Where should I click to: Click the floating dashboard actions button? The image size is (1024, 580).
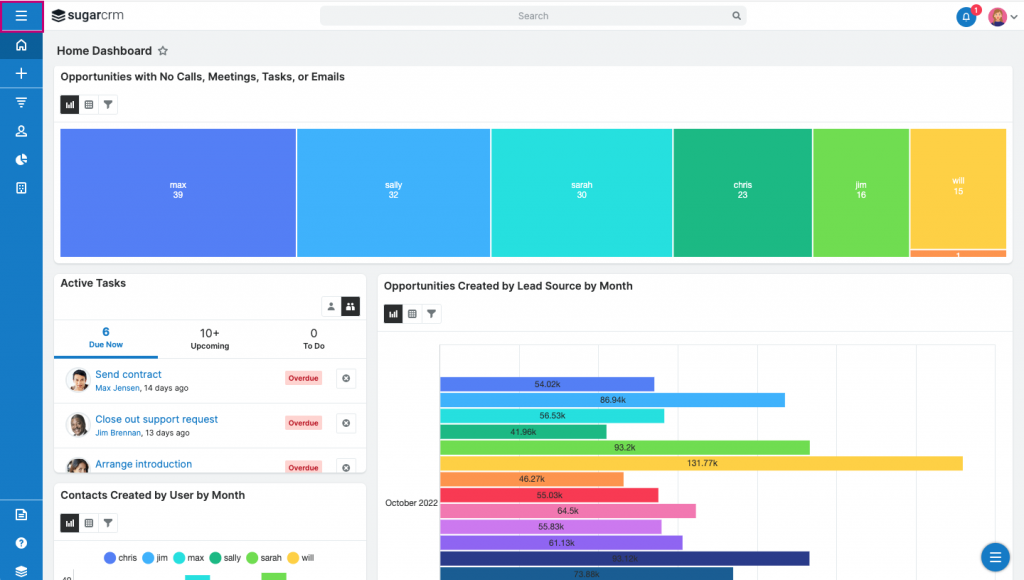pos(995,557)
